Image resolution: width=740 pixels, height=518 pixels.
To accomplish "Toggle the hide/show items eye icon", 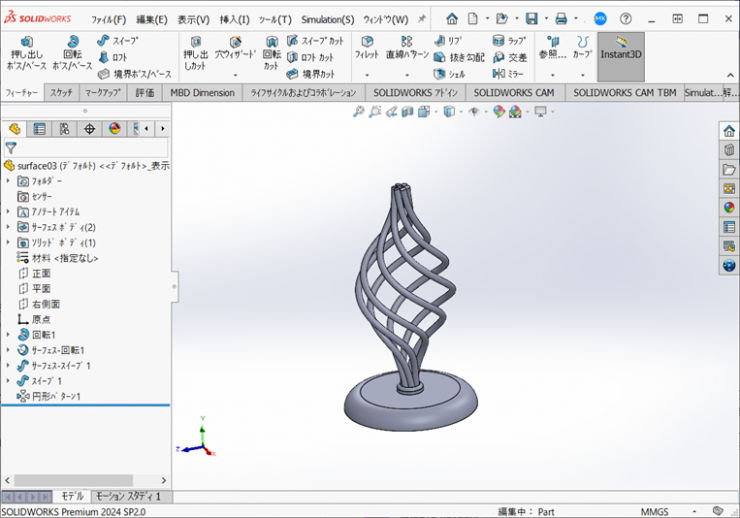I will [474, 112].
